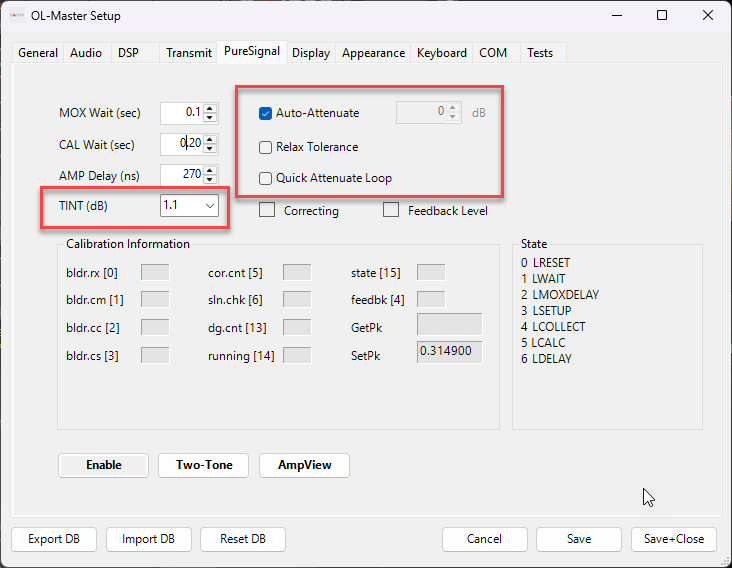Image resolution: width=732 pixels, height=568 pixels.
Task: Maximize the OL-Master Setup window
Action: [x=662, y=15]
